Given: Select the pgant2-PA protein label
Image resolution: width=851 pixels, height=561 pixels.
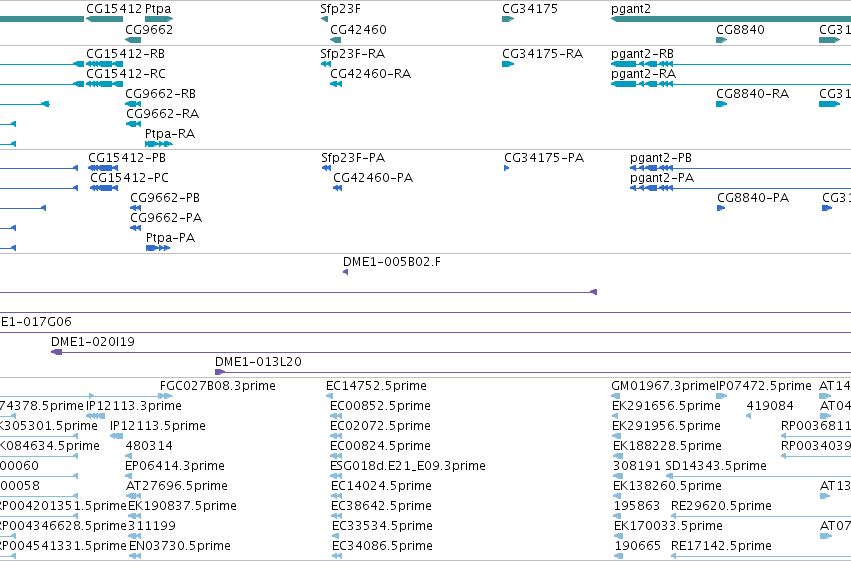Looking at the screenshot, I should pyautogui.click(x=662, y=178).
